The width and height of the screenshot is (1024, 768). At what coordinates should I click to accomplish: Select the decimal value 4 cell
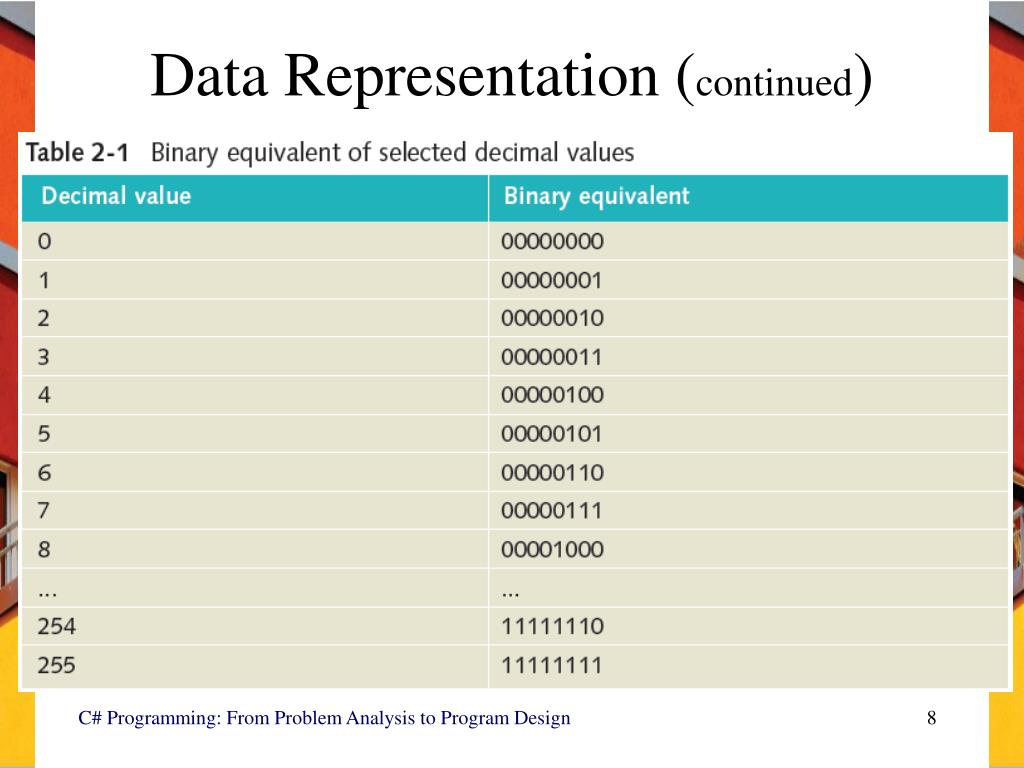click(255, 395)
